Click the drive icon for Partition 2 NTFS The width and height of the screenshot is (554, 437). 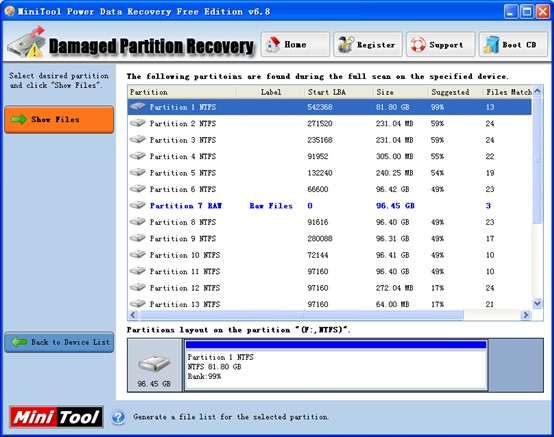[137, 123]
